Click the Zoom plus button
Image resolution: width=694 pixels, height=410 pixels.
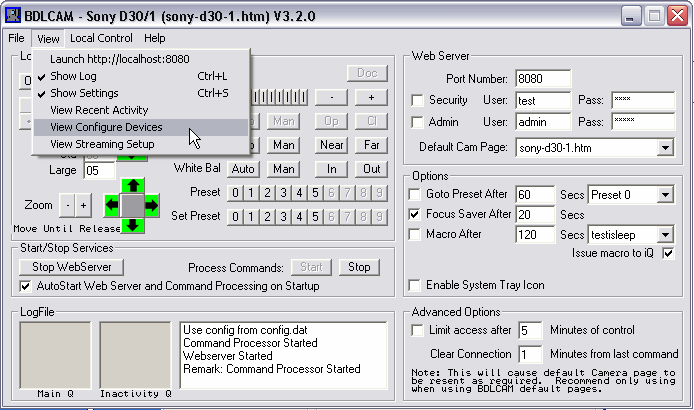[83, 205]
